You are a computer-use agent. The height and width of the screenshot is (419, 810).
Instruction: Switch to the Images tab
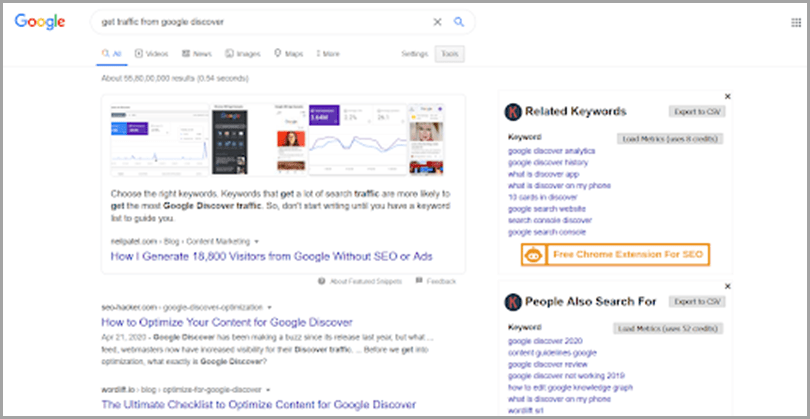pos(243,54)
